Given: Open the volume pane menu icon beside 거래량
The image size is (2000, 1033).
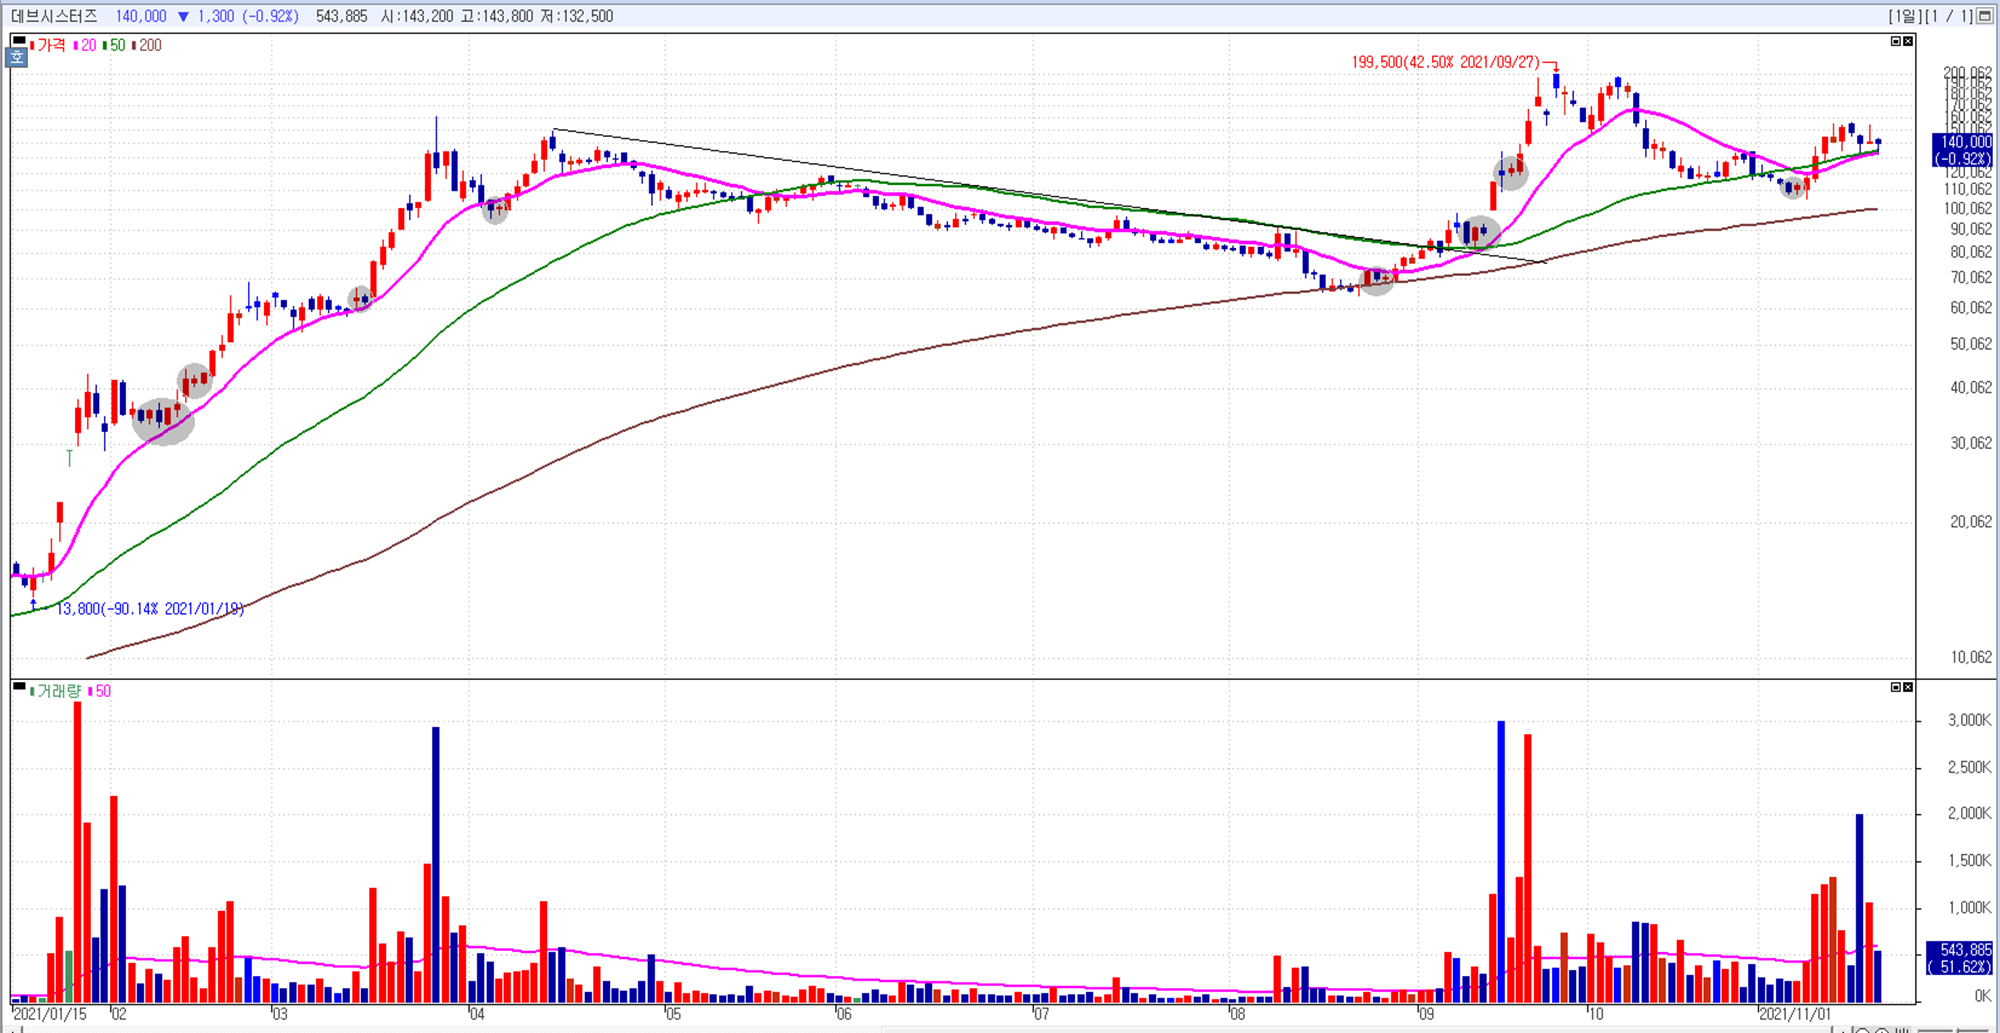Looking at the screenshot, I should point(18,686).
